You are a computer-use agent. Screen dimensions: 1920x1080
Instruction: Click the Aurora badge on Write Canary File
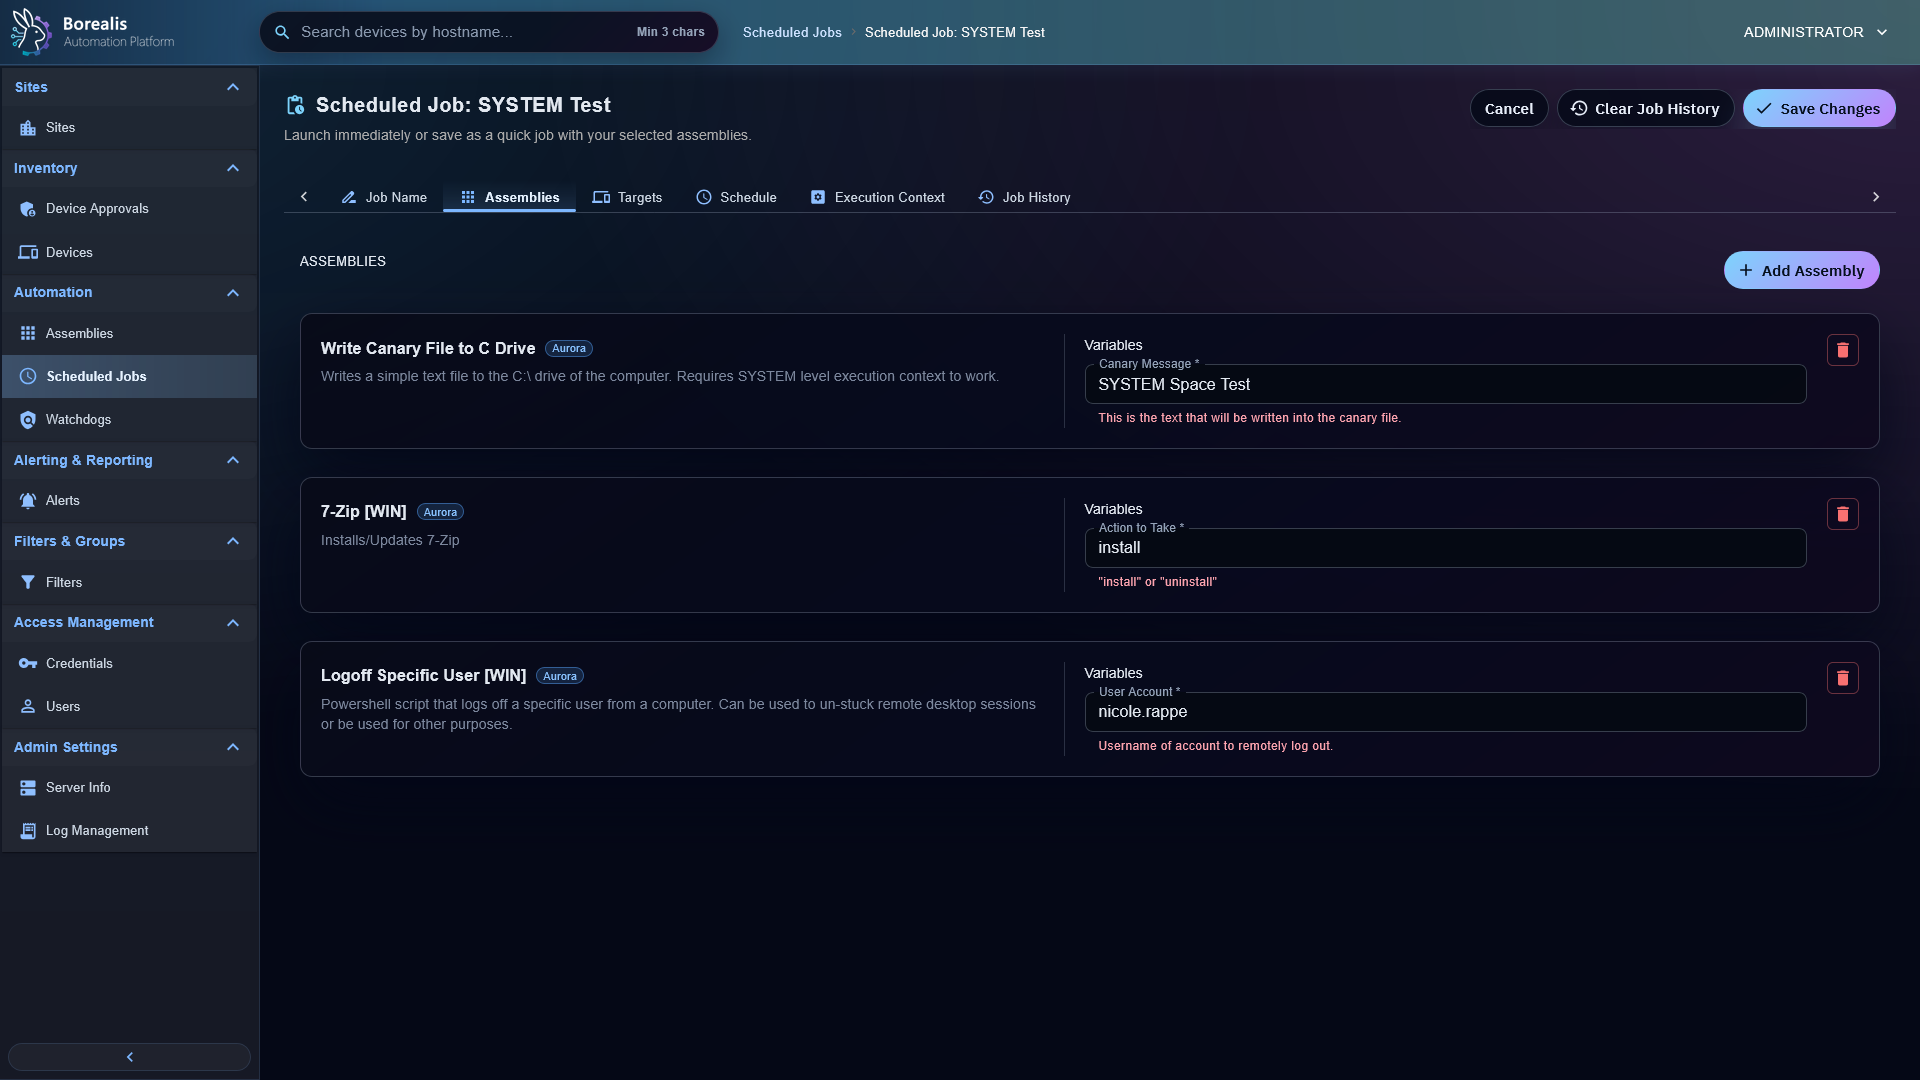pos(569,349)
